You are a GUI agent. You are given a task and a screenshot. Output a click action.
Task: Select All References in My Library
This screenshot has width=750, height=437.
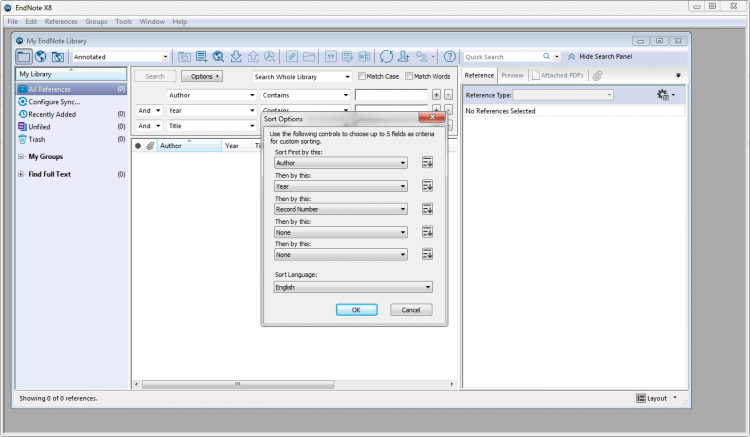tap(72, 89)
